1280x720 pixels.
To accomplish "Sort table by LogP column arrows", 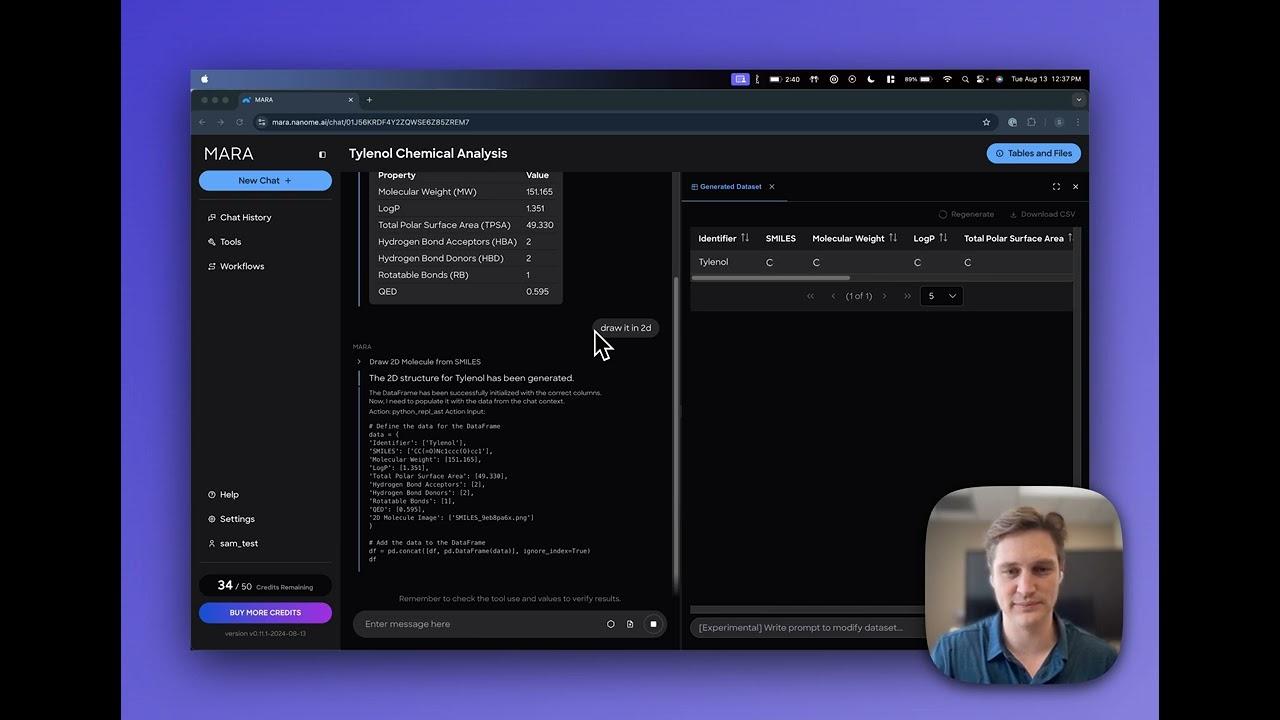I will click(943, 238).
